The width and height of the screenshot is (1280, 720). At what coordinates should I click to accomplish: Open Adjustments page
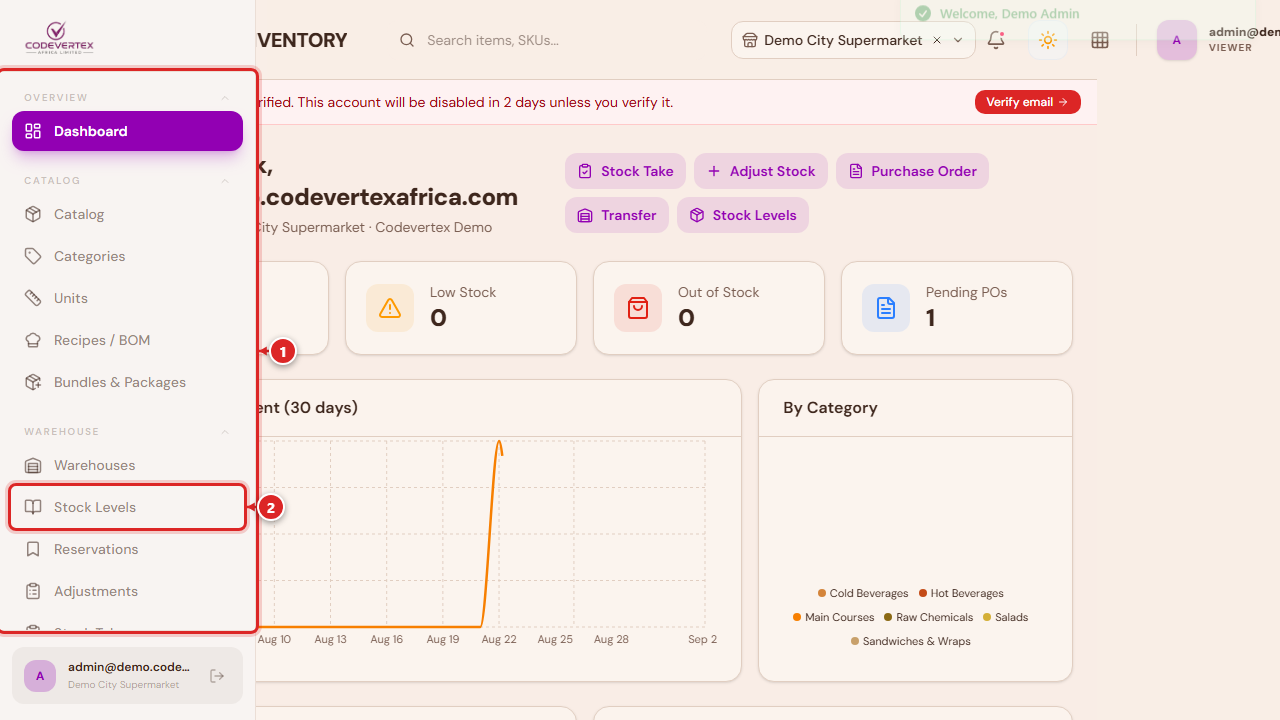coord(127,591)
